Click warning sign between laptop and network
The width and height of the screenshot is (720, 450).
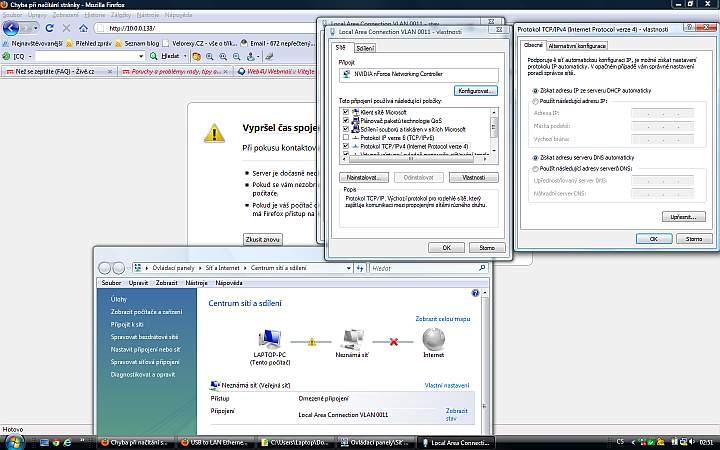point(312,342)
